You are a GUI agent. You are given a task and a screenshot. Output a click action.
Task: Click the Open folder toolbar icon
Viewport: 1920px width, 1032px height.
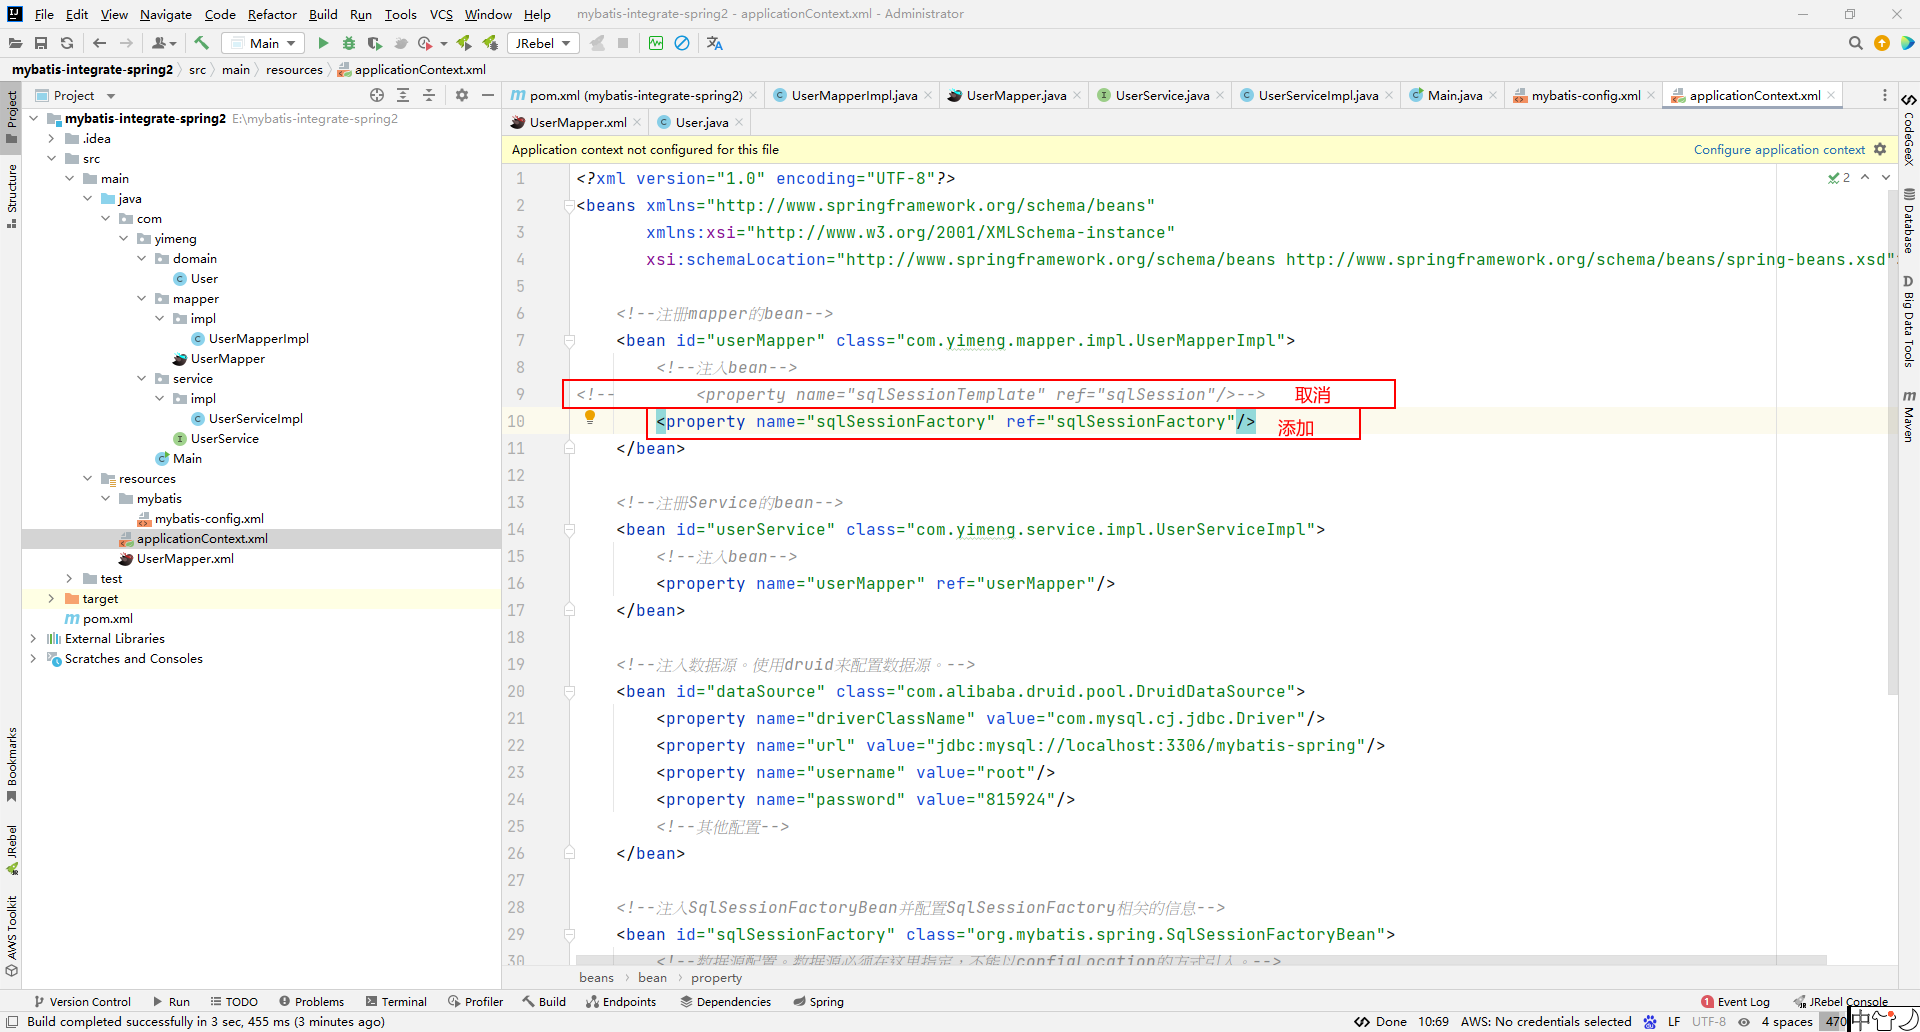pos(15,43)
